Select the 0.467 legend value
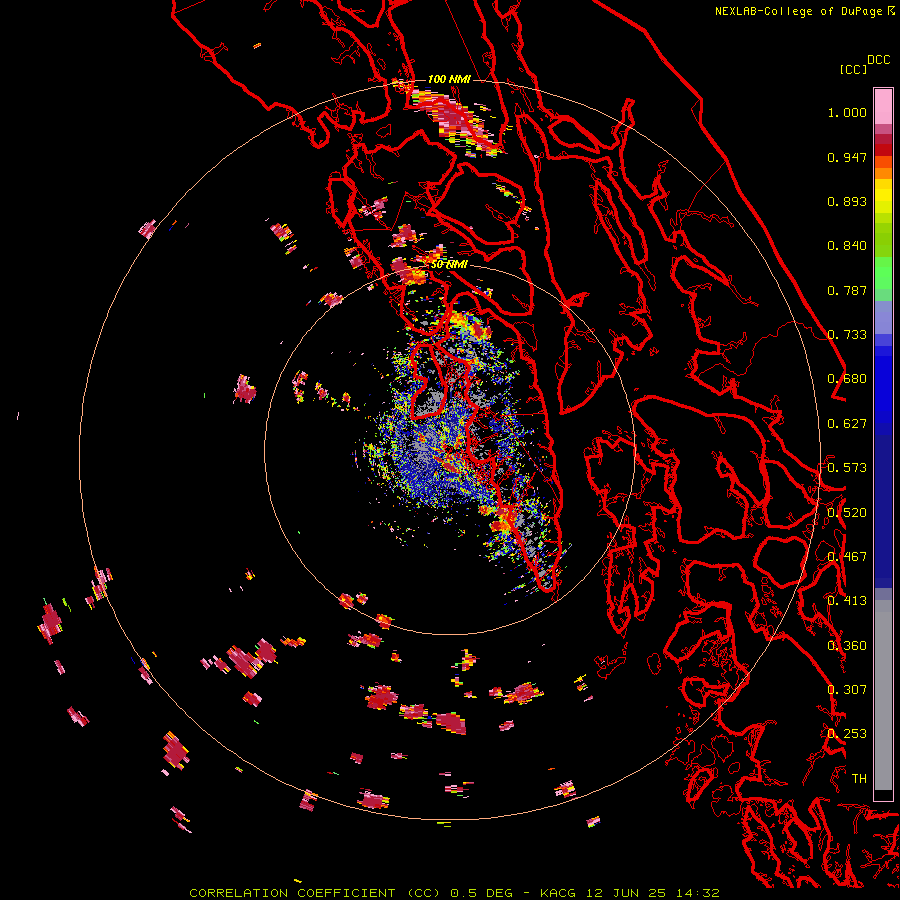900x900 pixels. (847, 557)
